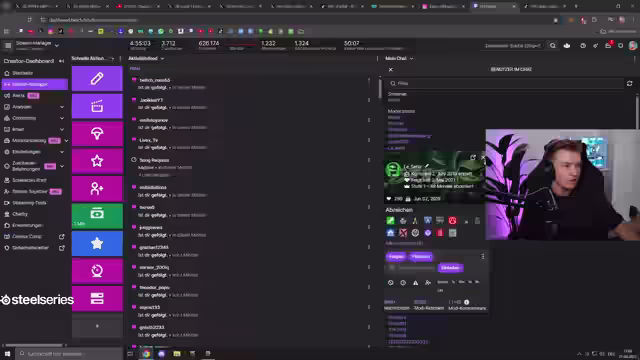Start a raid with the parachute tile

click(x=97, y=133)
